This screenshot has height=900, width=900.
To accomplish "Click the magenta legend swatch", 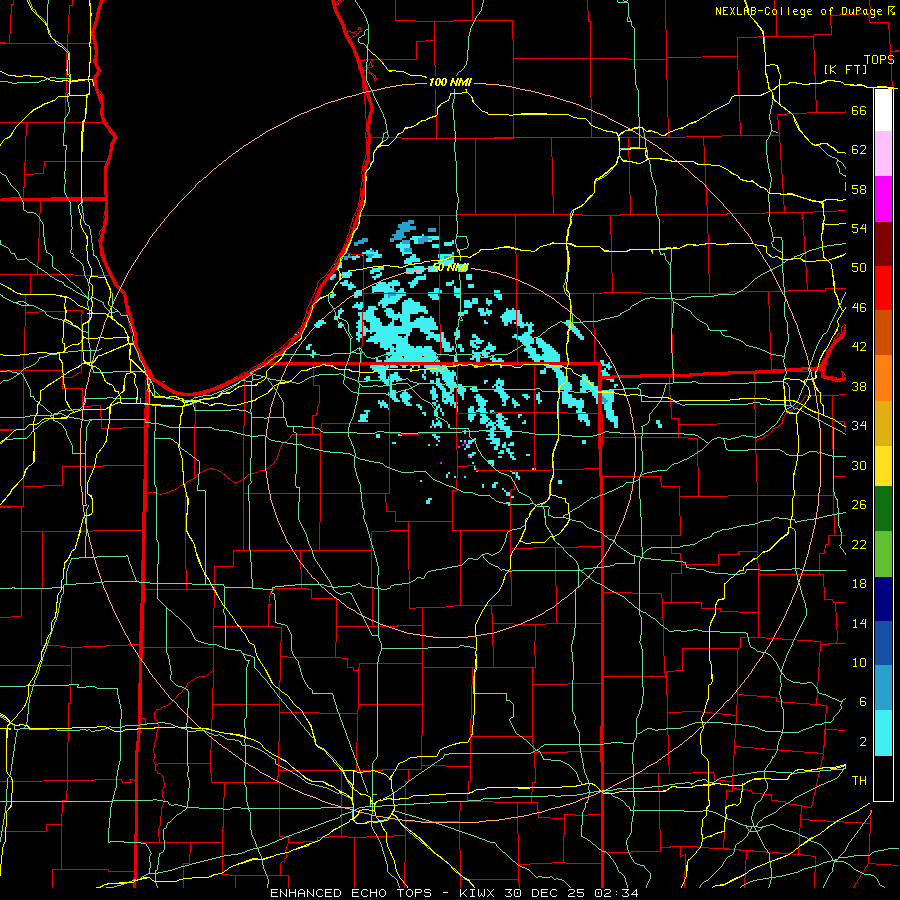I will 883,199.
